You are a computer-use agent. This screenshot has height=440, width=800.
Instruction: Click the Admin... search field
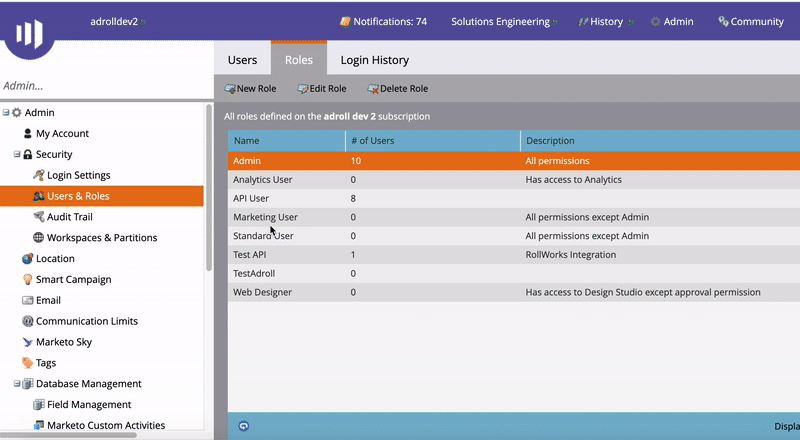(106, 86)
